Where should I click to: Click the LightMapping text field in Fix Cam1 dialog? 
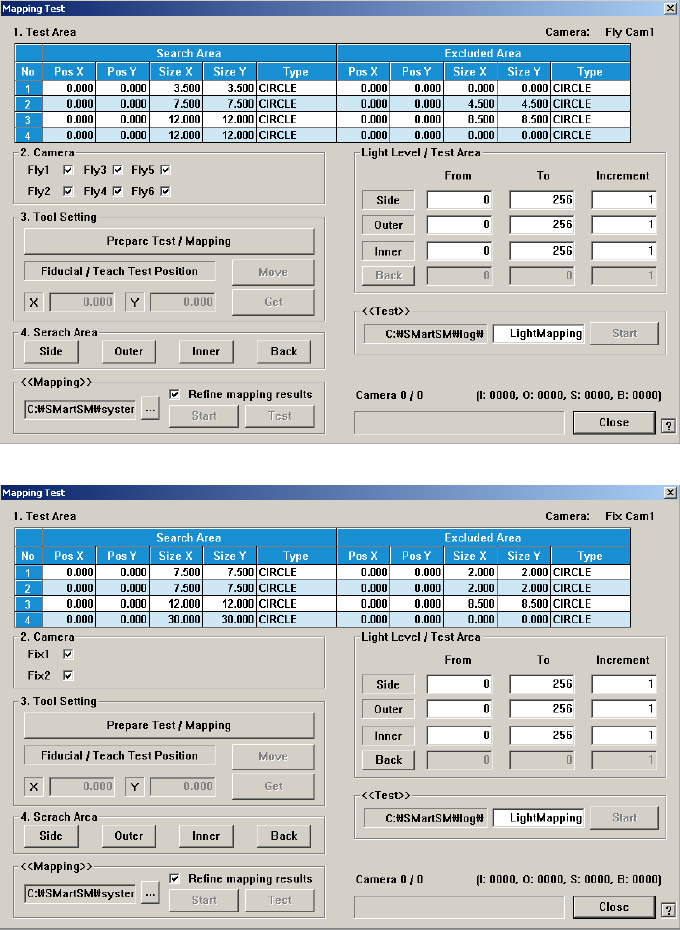(x=539, y=818)
